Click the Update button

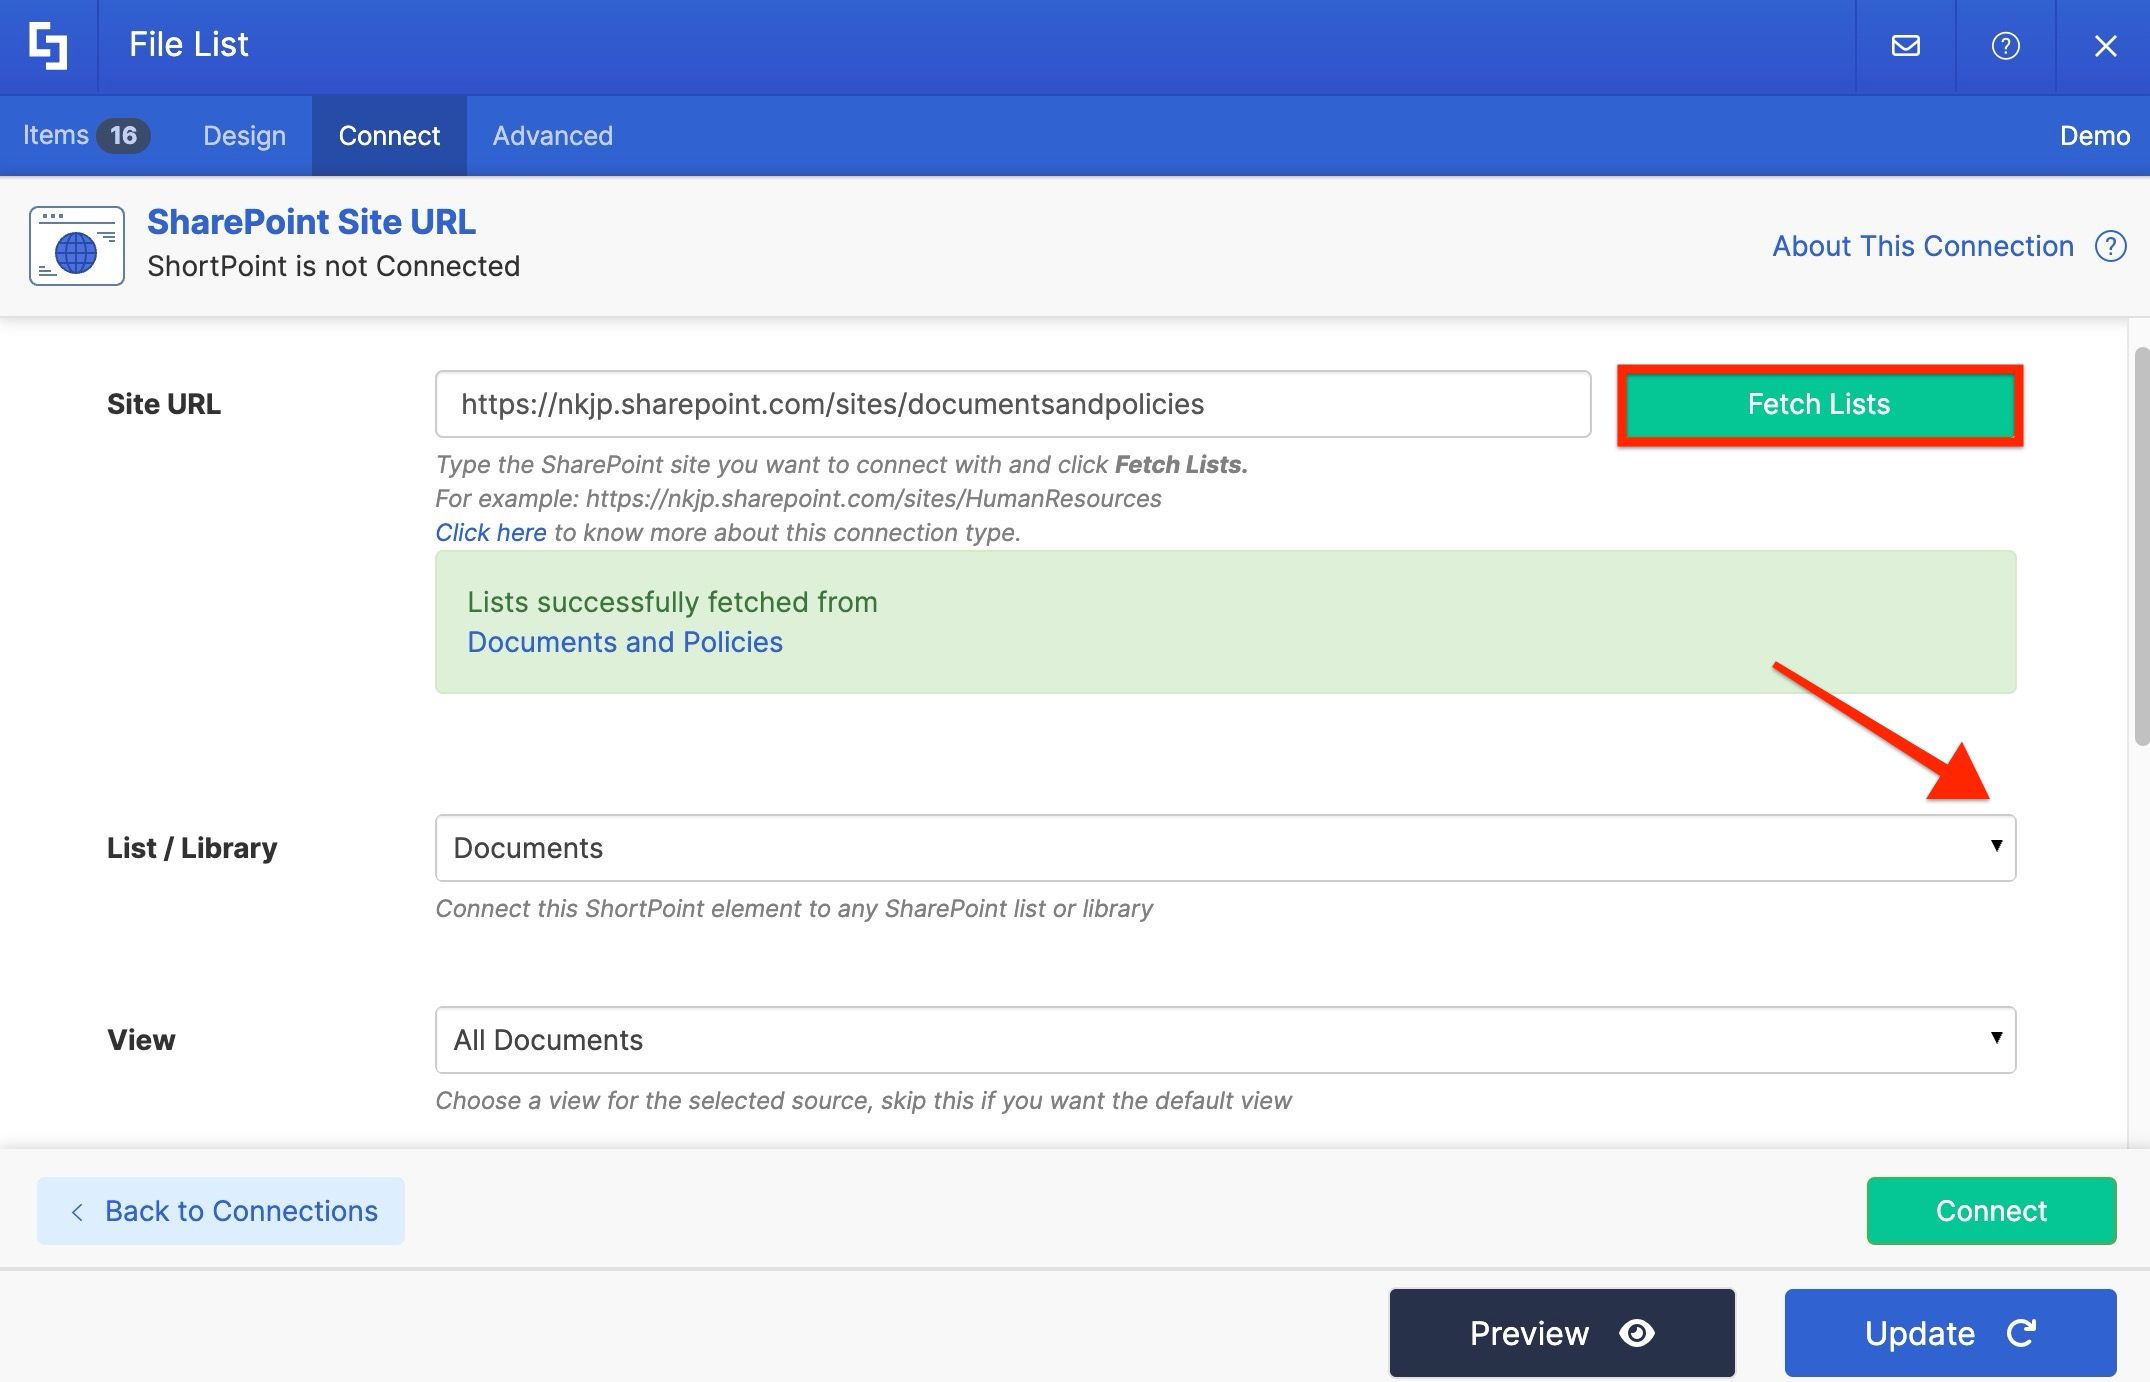tap(1950, 1333)
